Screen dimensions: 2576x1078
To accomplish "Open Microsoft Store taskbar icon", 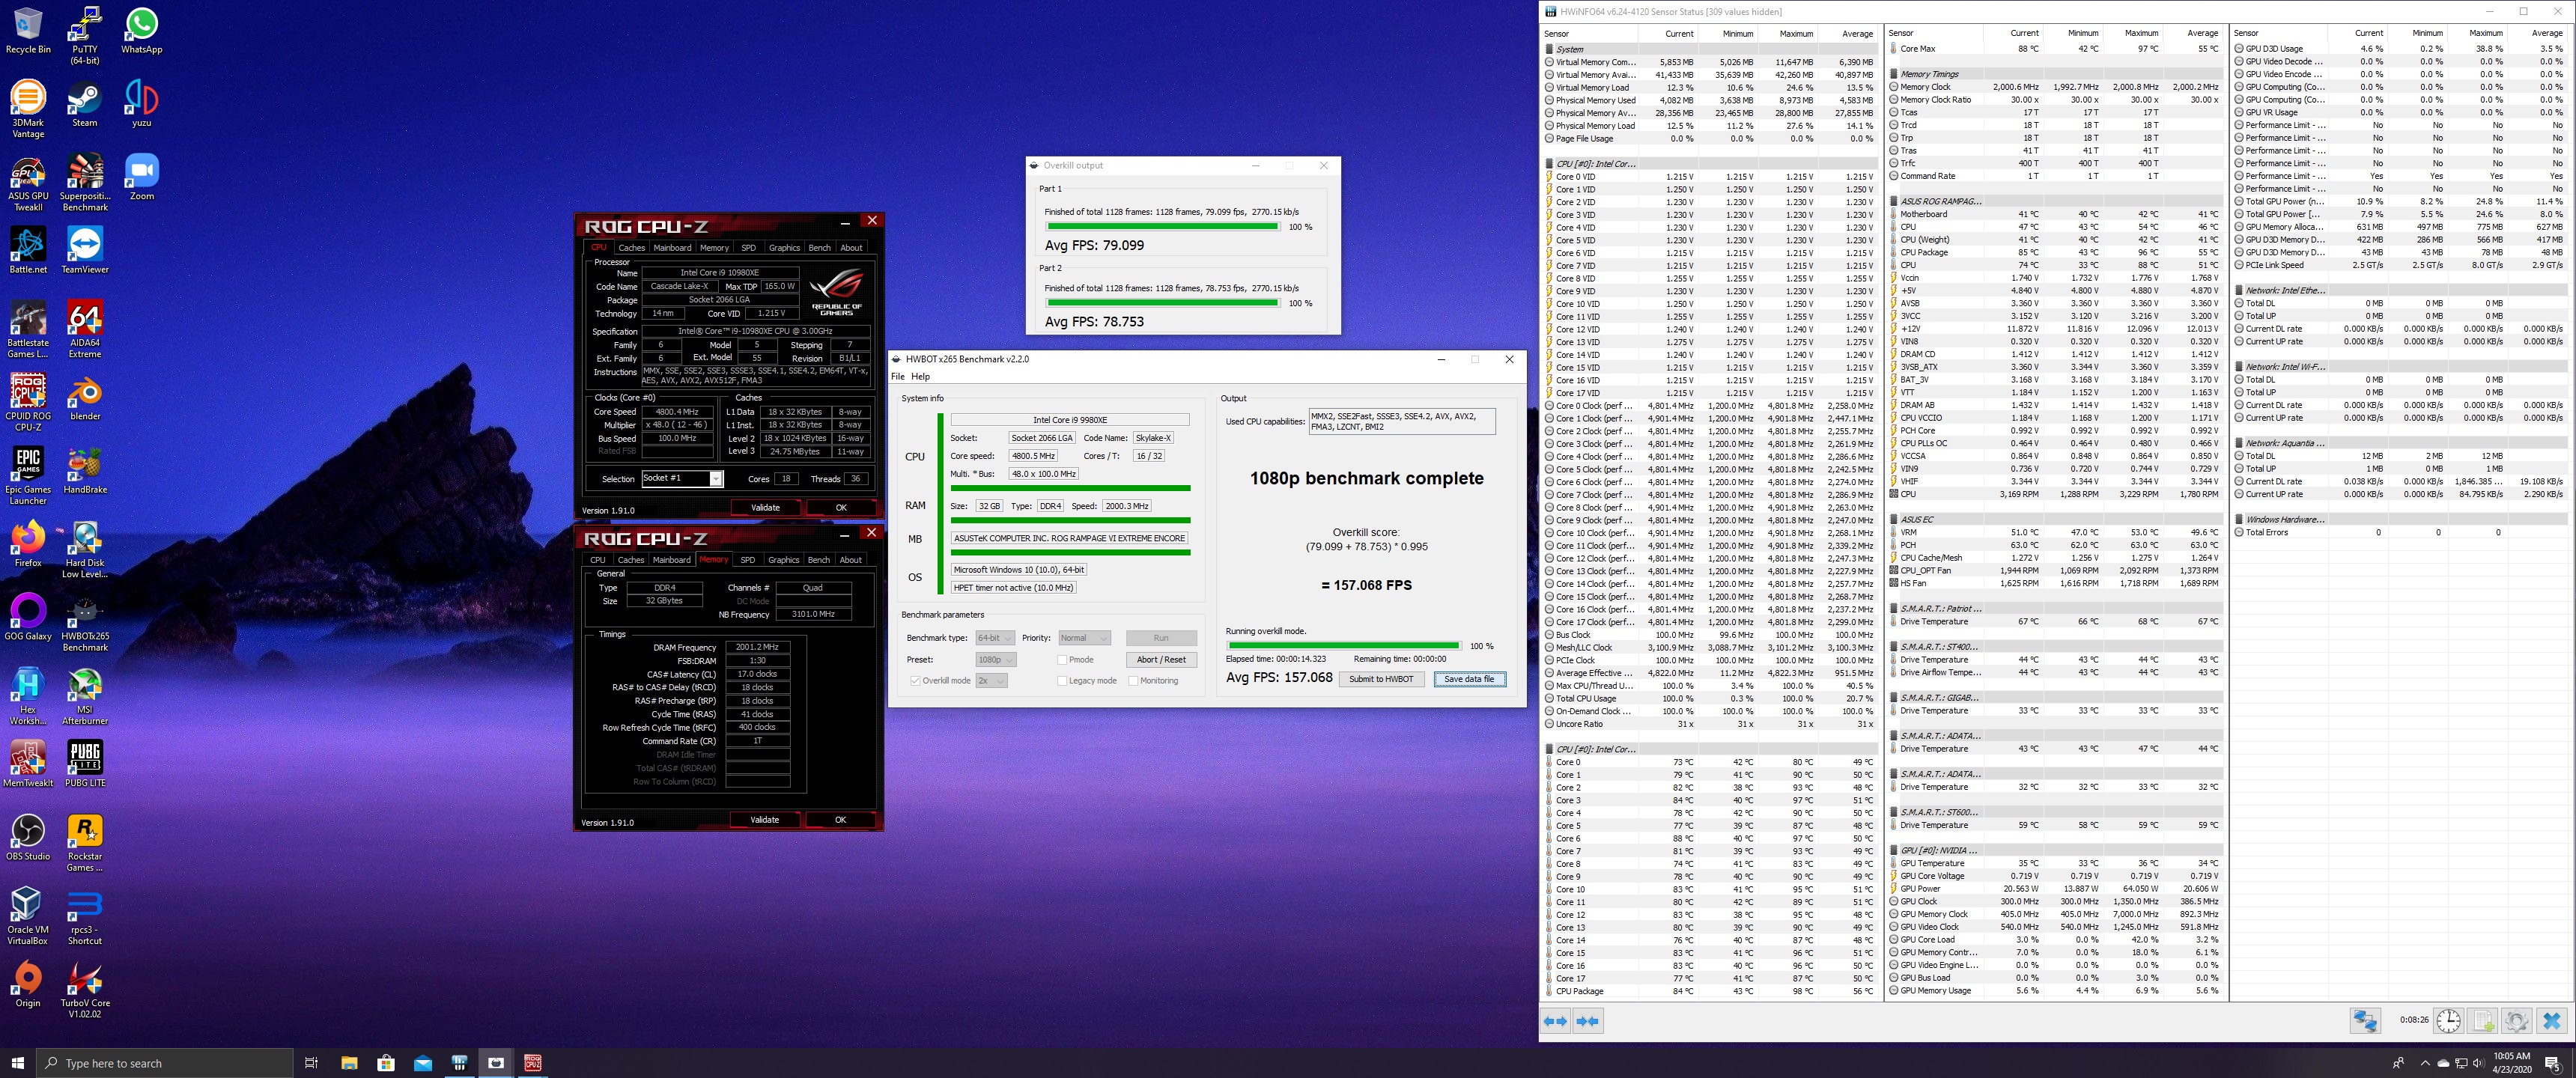I will [x=386, y=1062].
